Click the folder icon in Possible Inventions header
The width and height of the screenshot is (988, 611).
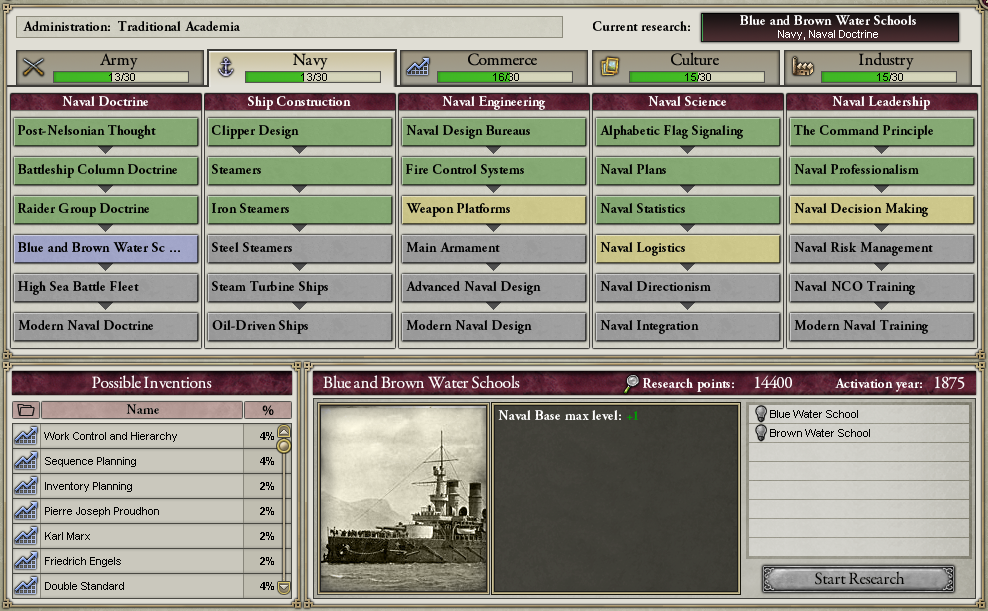(x=26, y=410)
